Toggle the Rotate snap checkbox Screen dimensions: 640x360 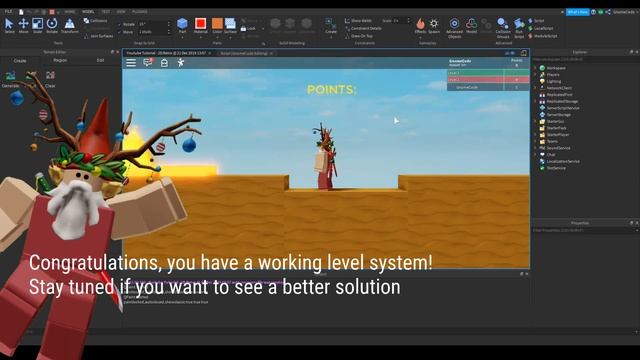click(119, 24)
